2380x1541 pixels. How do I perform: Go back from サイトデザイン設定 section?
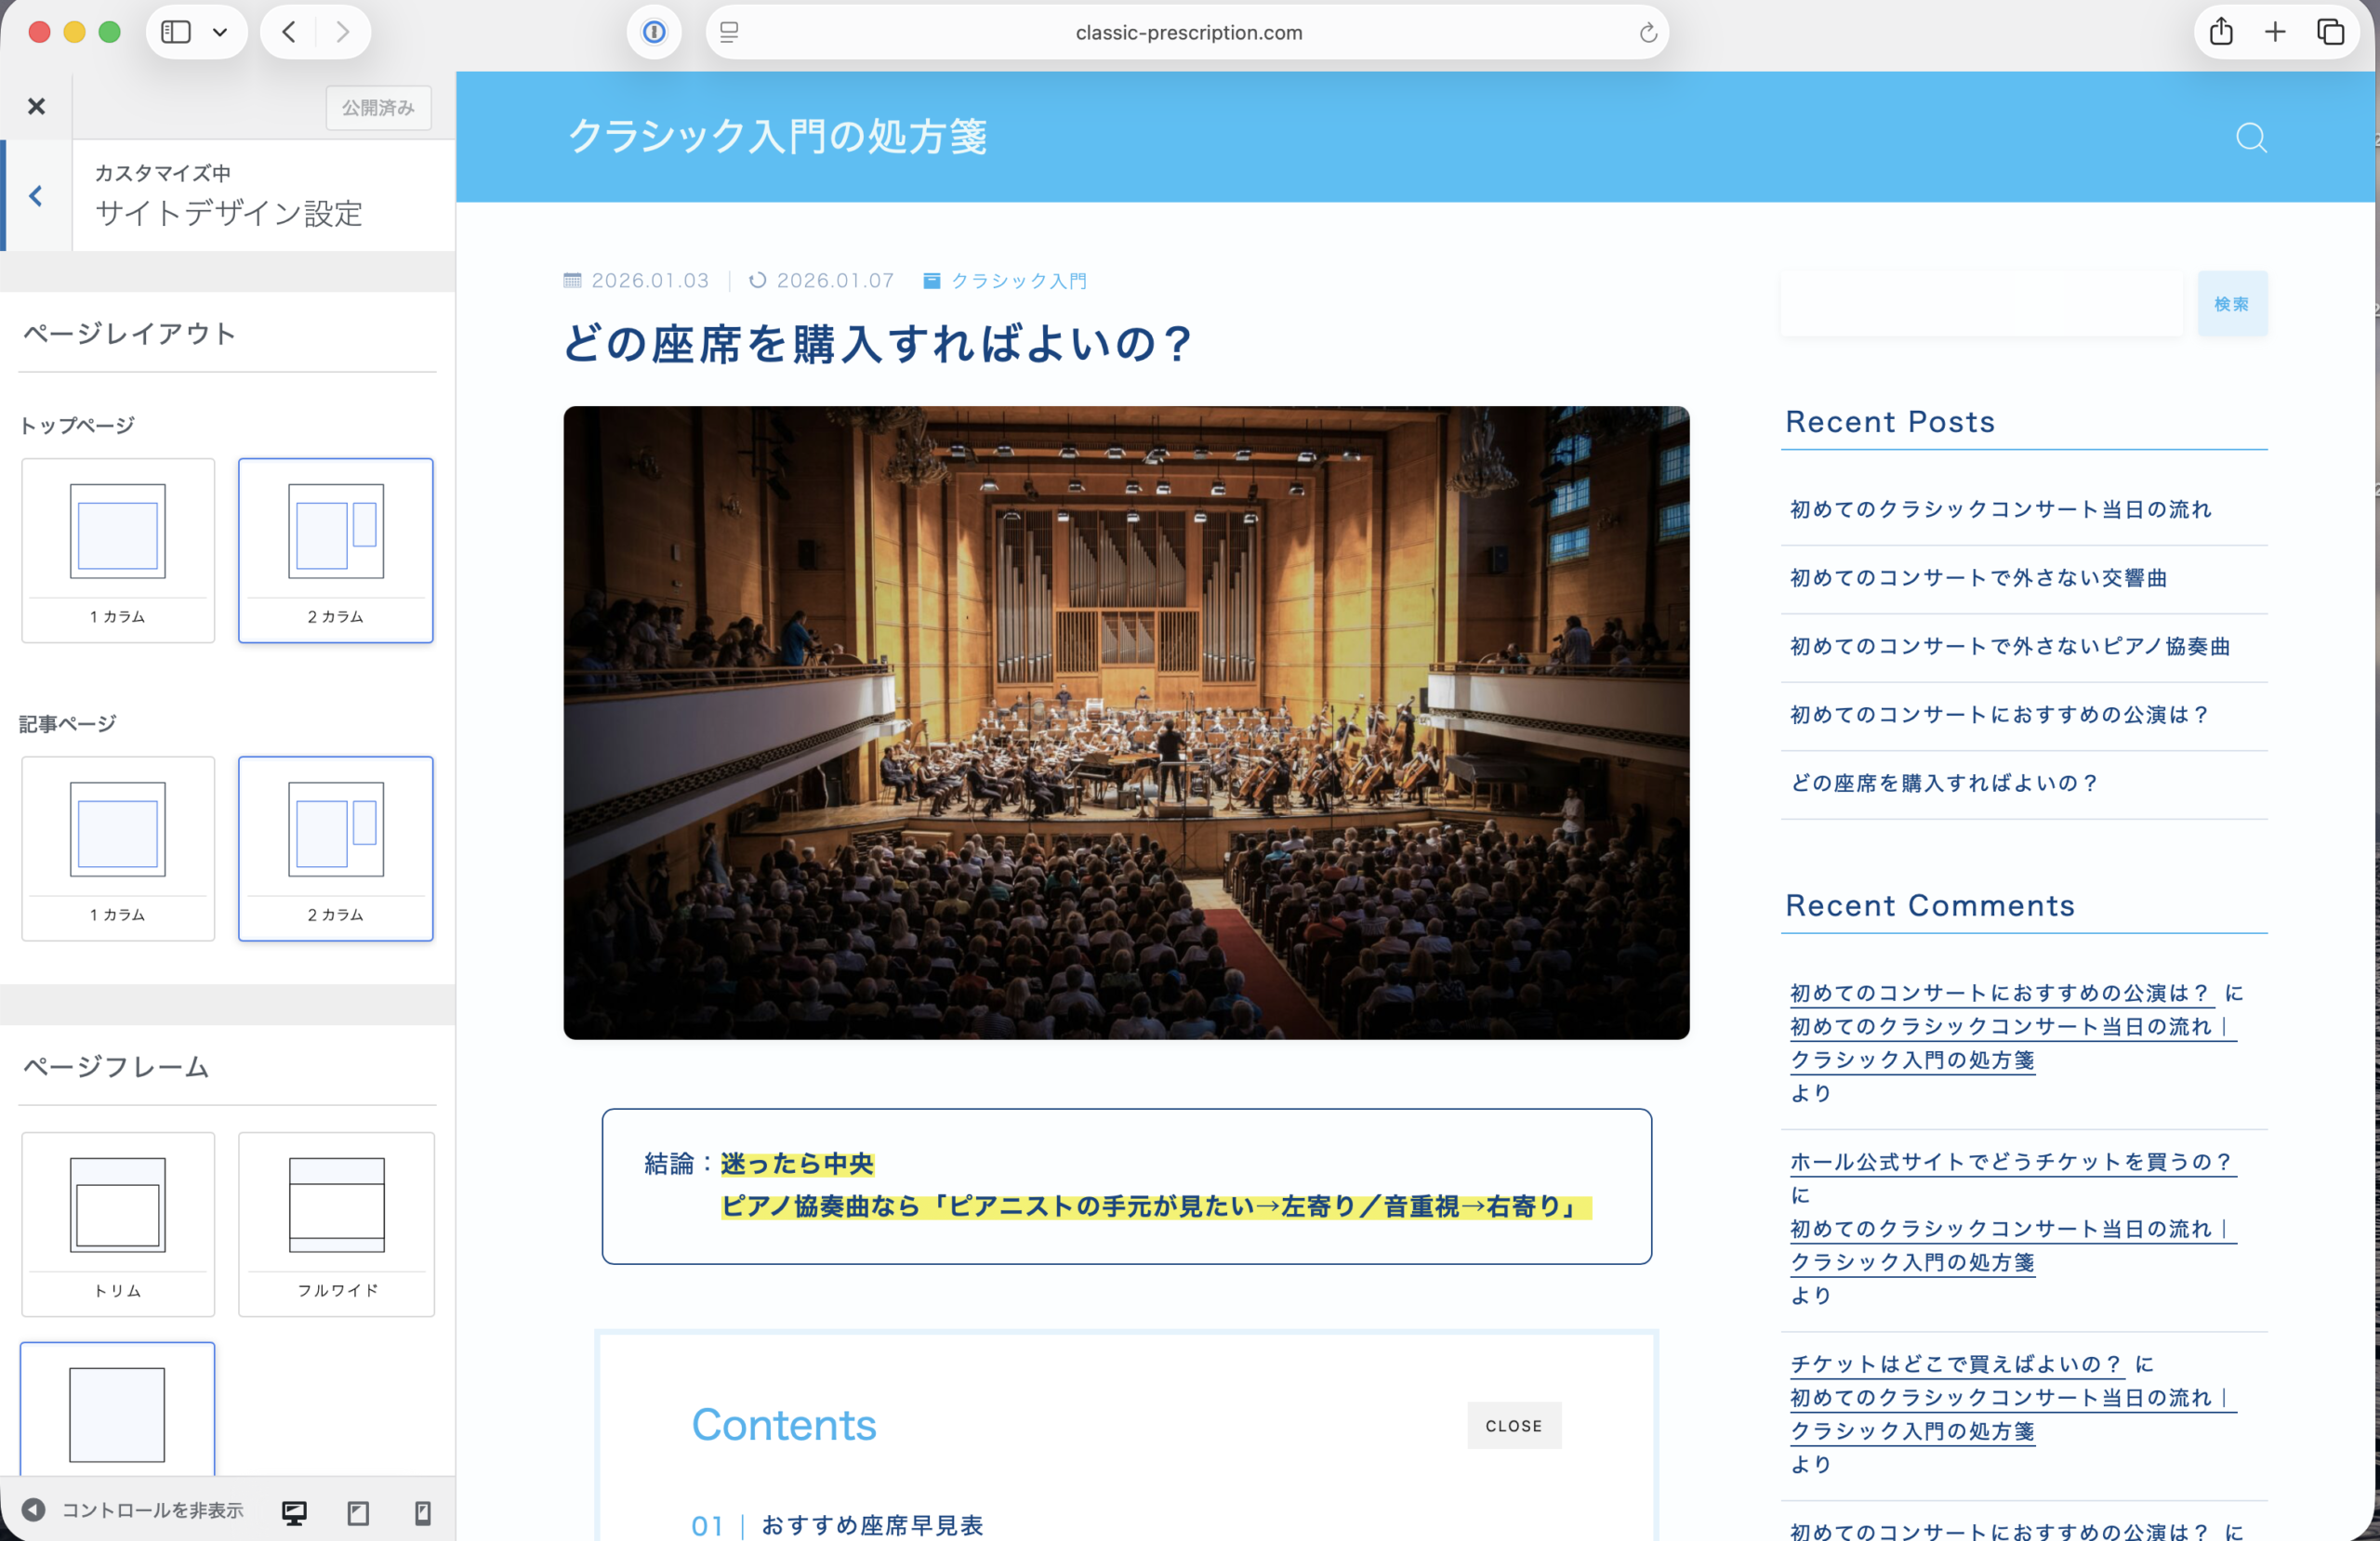click(x=36, y=196)
